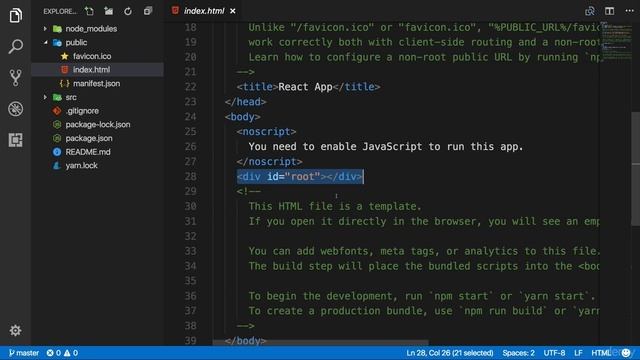Open the Search view in activity bar
Viewport: 640px width, 360px height.
[x=15, y=46]
